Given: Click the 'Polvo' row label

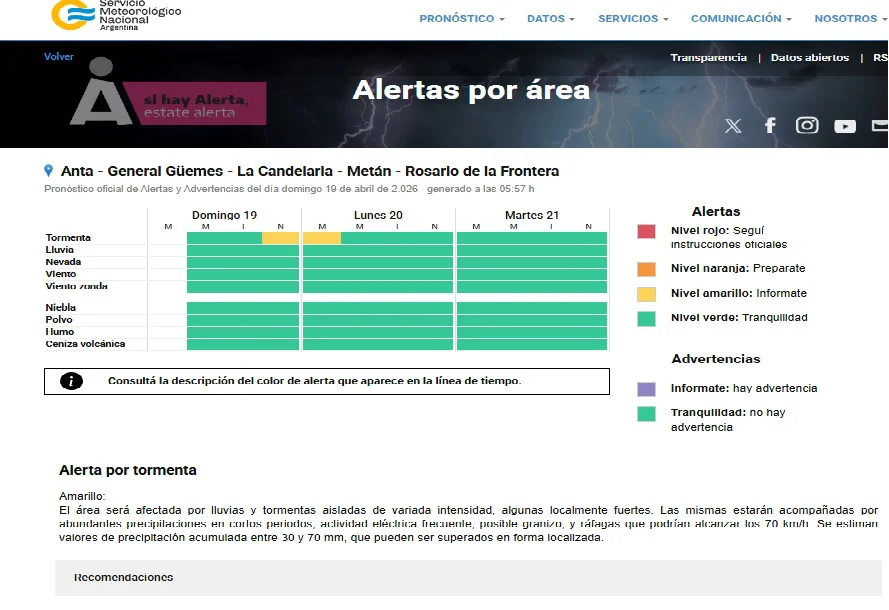Looking at the screenshot, I should click(x=59, y=320).
